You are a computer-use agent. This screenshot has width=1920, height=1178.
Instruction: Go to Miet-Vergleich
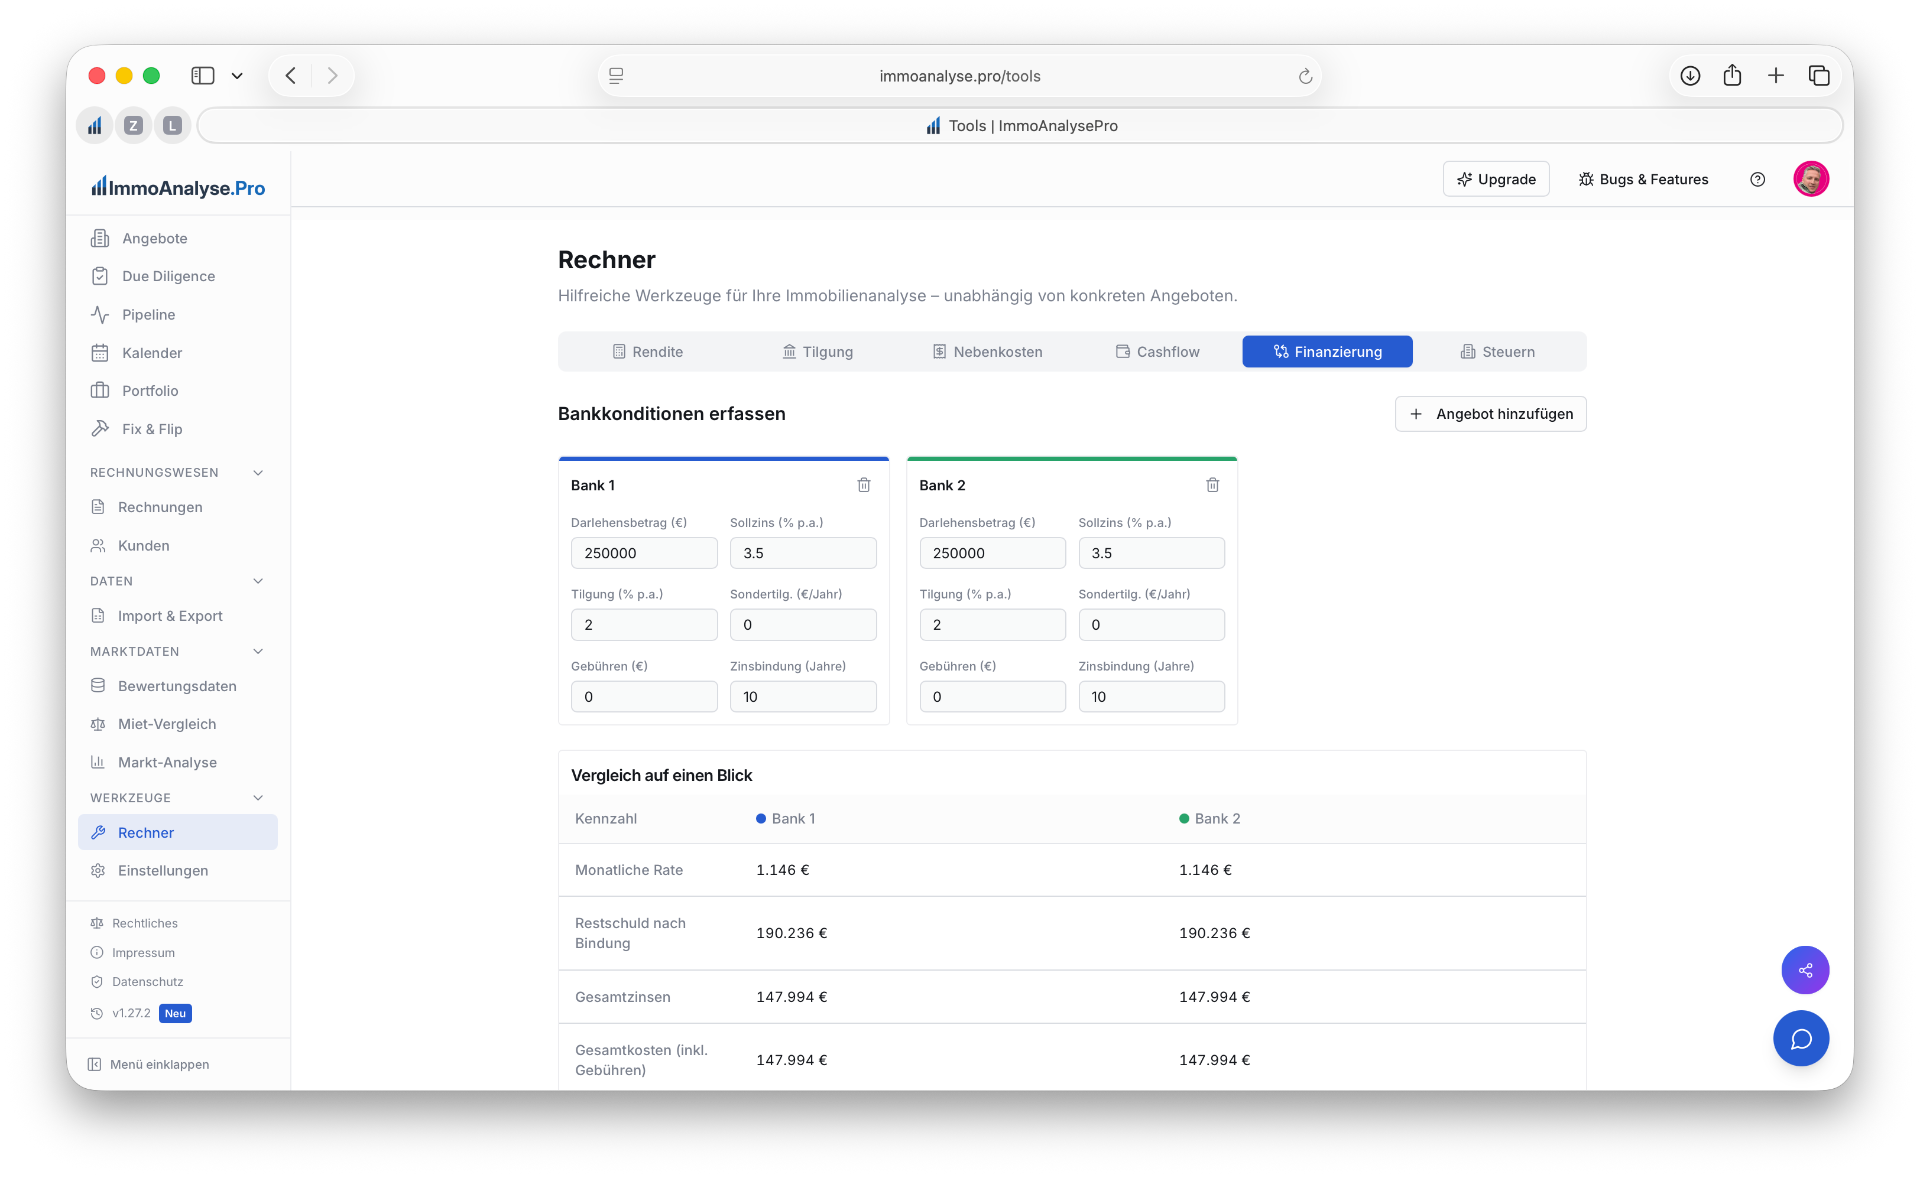[x=178, y=724]
